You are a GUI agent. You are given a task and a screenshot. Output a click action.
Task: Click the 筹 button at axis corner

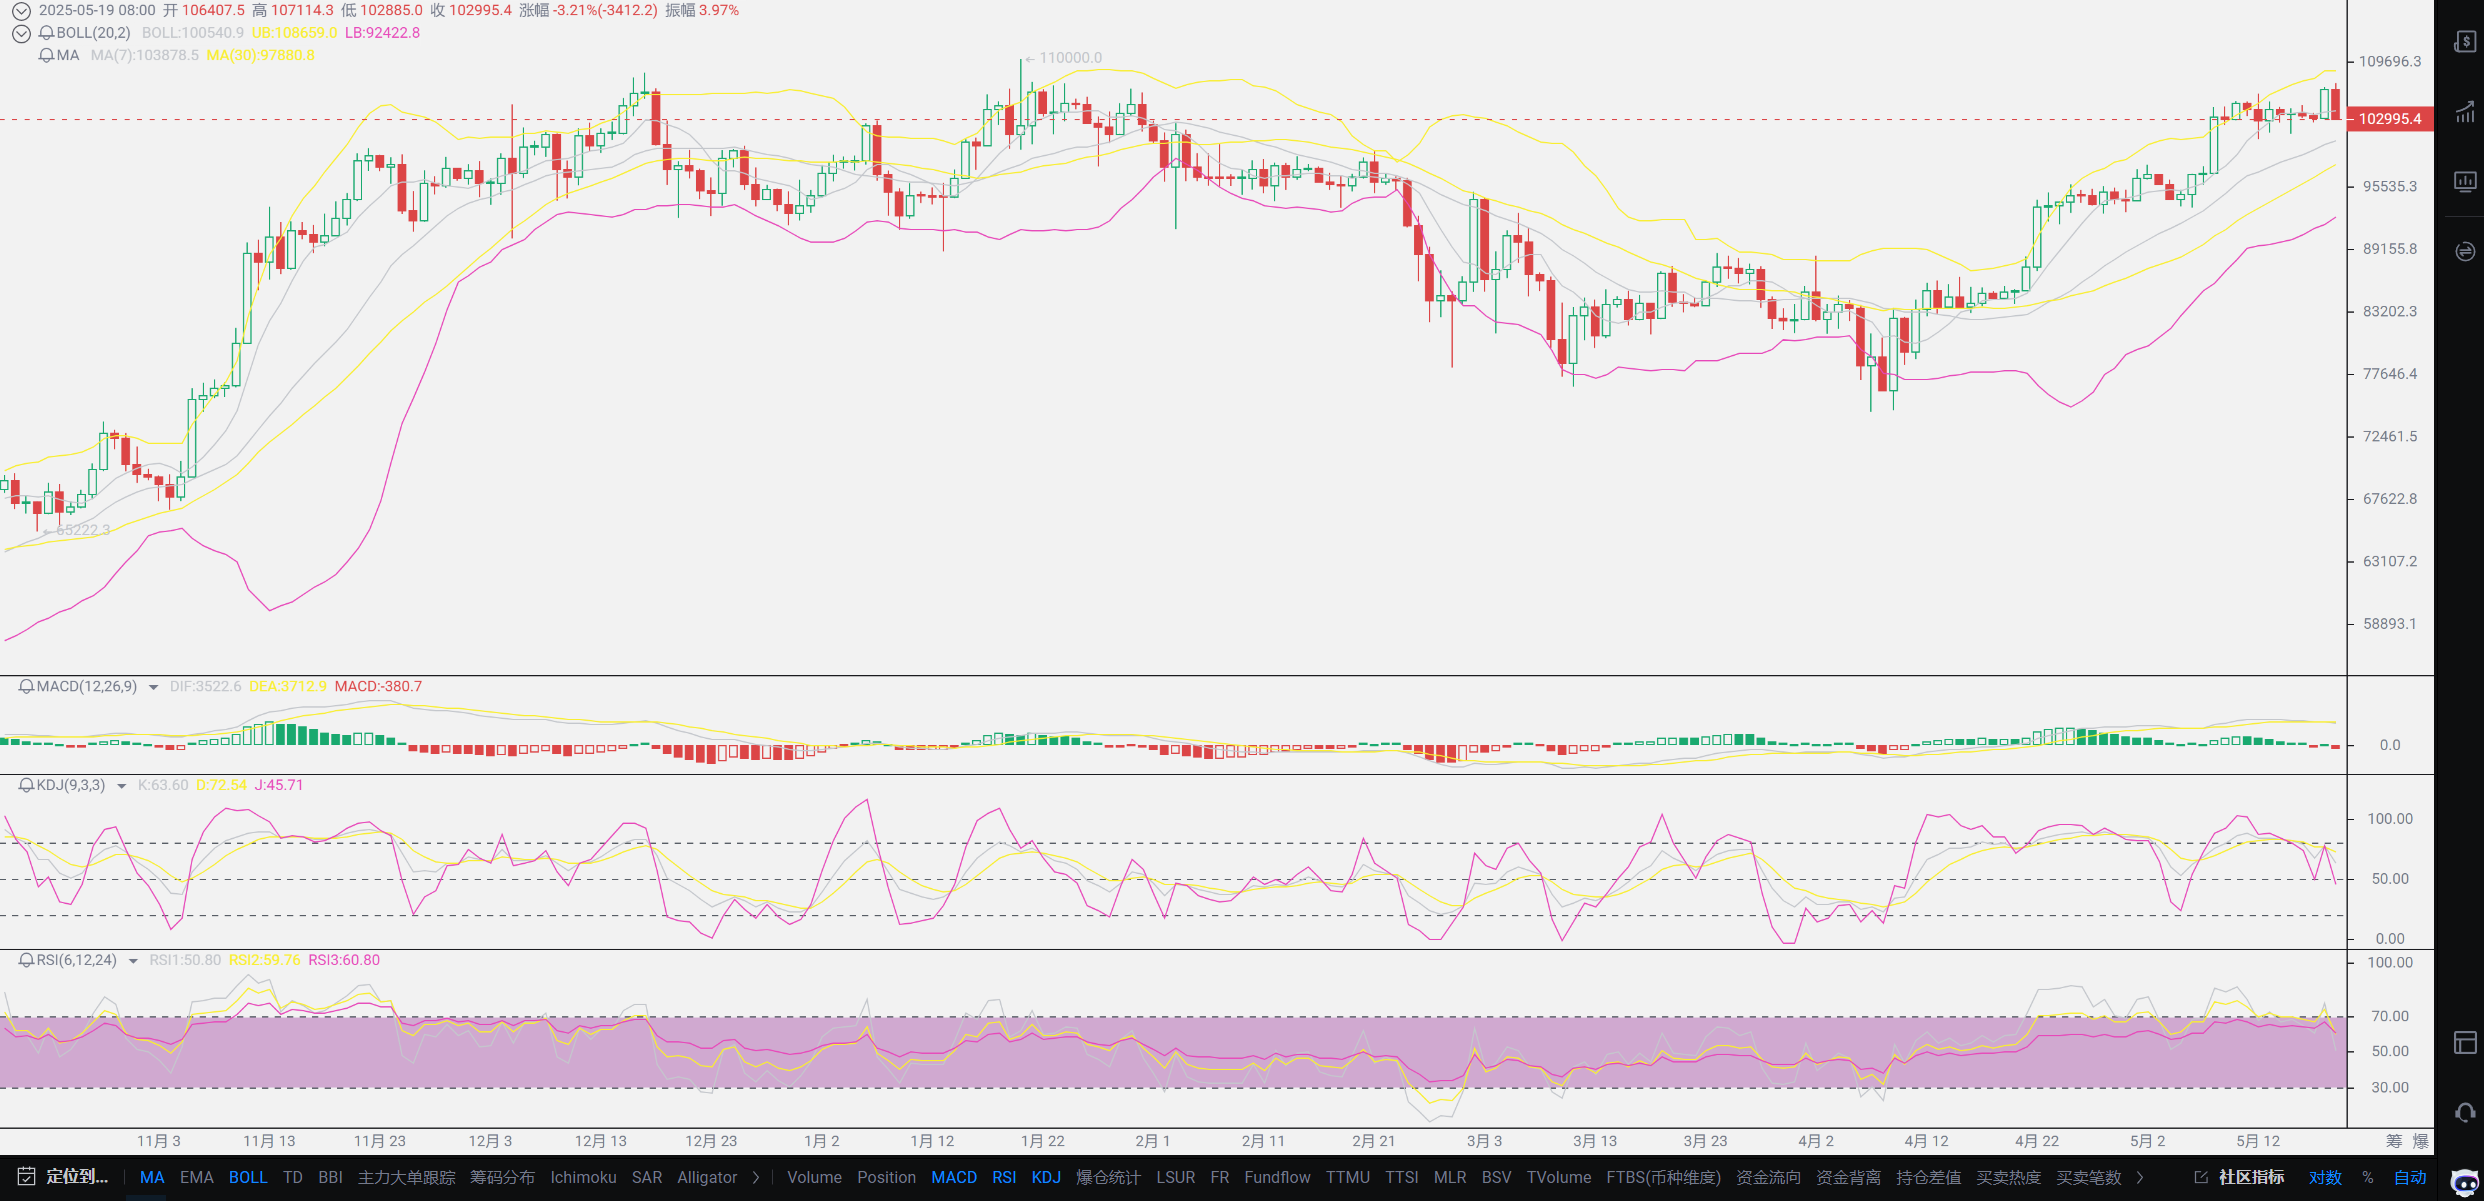pos(2393,1141)
